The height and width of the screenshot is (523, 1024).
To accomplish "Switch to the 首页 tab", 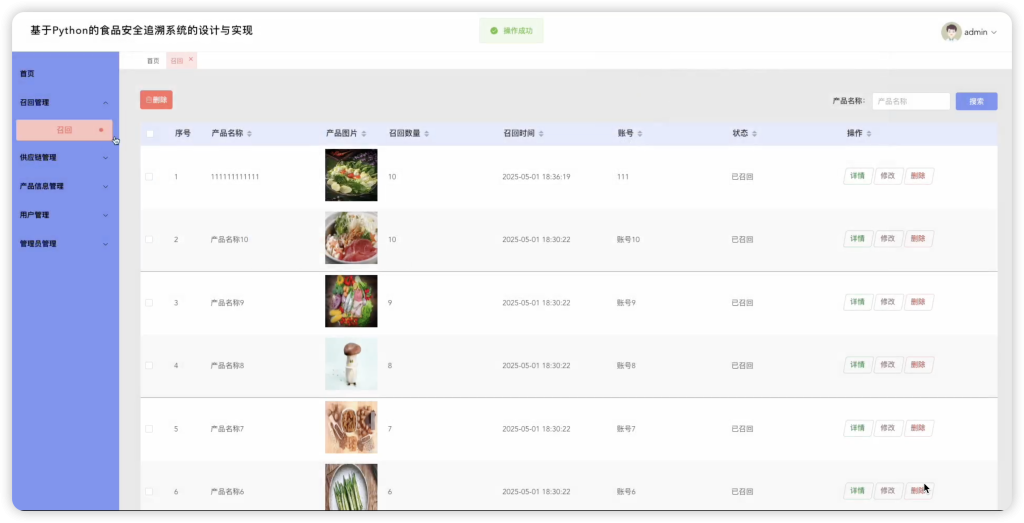I will click(153, 61).
